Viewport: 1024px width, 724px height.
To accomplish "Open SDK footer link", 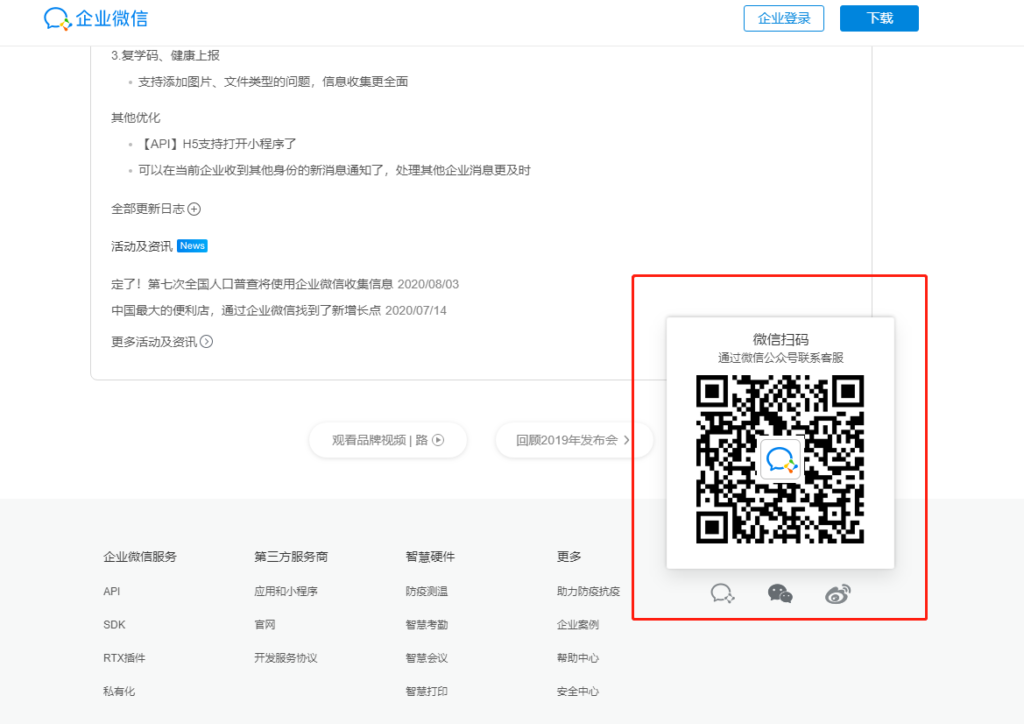I will pyautogui.click(x=114, y=625).
